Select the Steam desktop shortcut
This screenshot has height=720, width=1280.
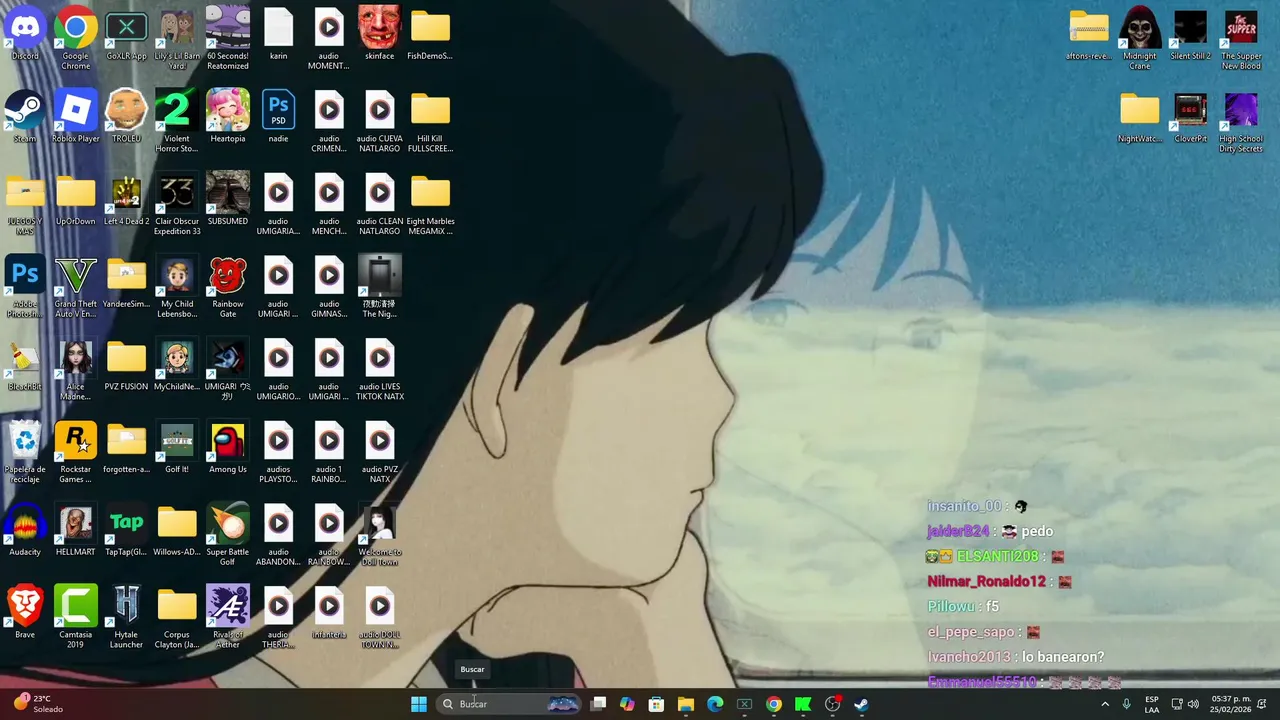point(25,116)
